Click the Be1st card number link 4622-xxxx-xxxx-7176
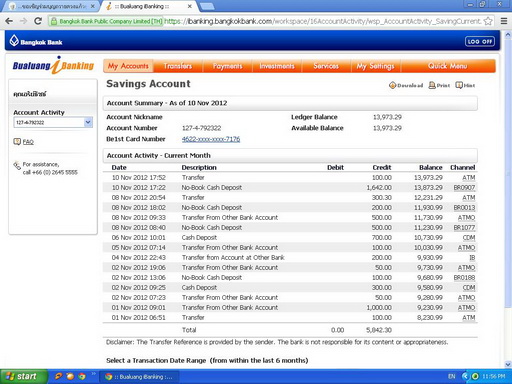Viewport: 512px width, 384px height. click(211, 139)
